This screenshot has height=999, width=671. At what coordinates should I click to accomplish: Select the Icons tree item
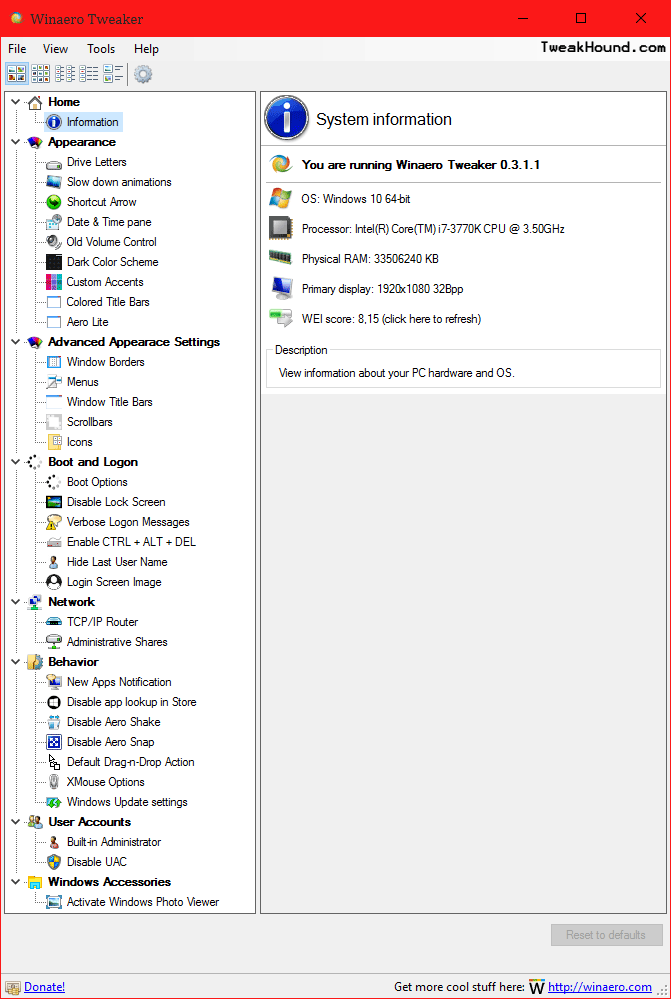pyautogui.click(x=80, y=442)
